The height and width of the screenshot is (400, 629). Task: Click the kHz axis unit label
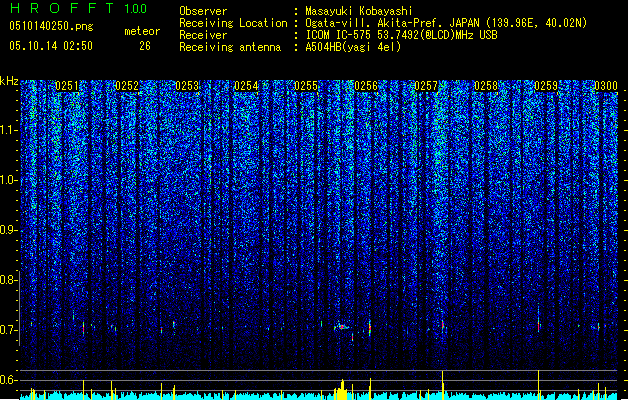[x=9, y=81]
